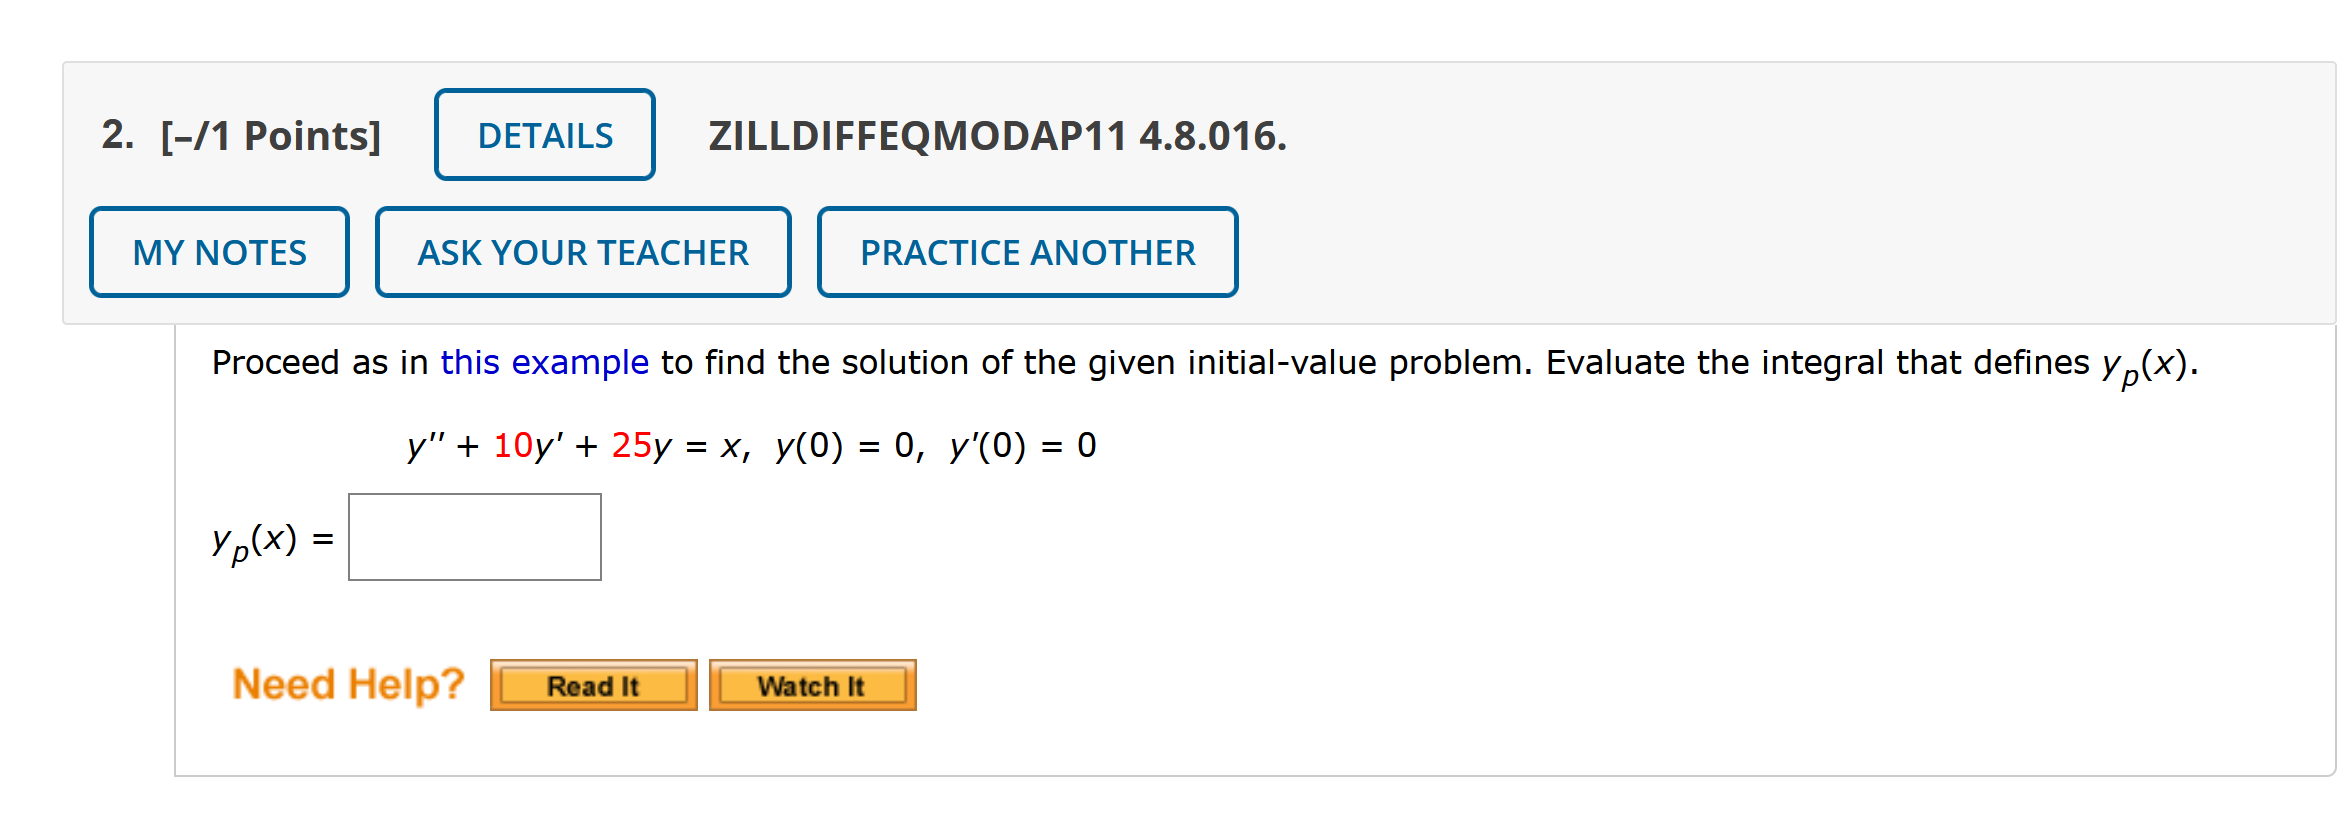Image resolution: width=2343 pixels, height=832 pixels.
Task: Select the Need Help? label
Action: 347,683
